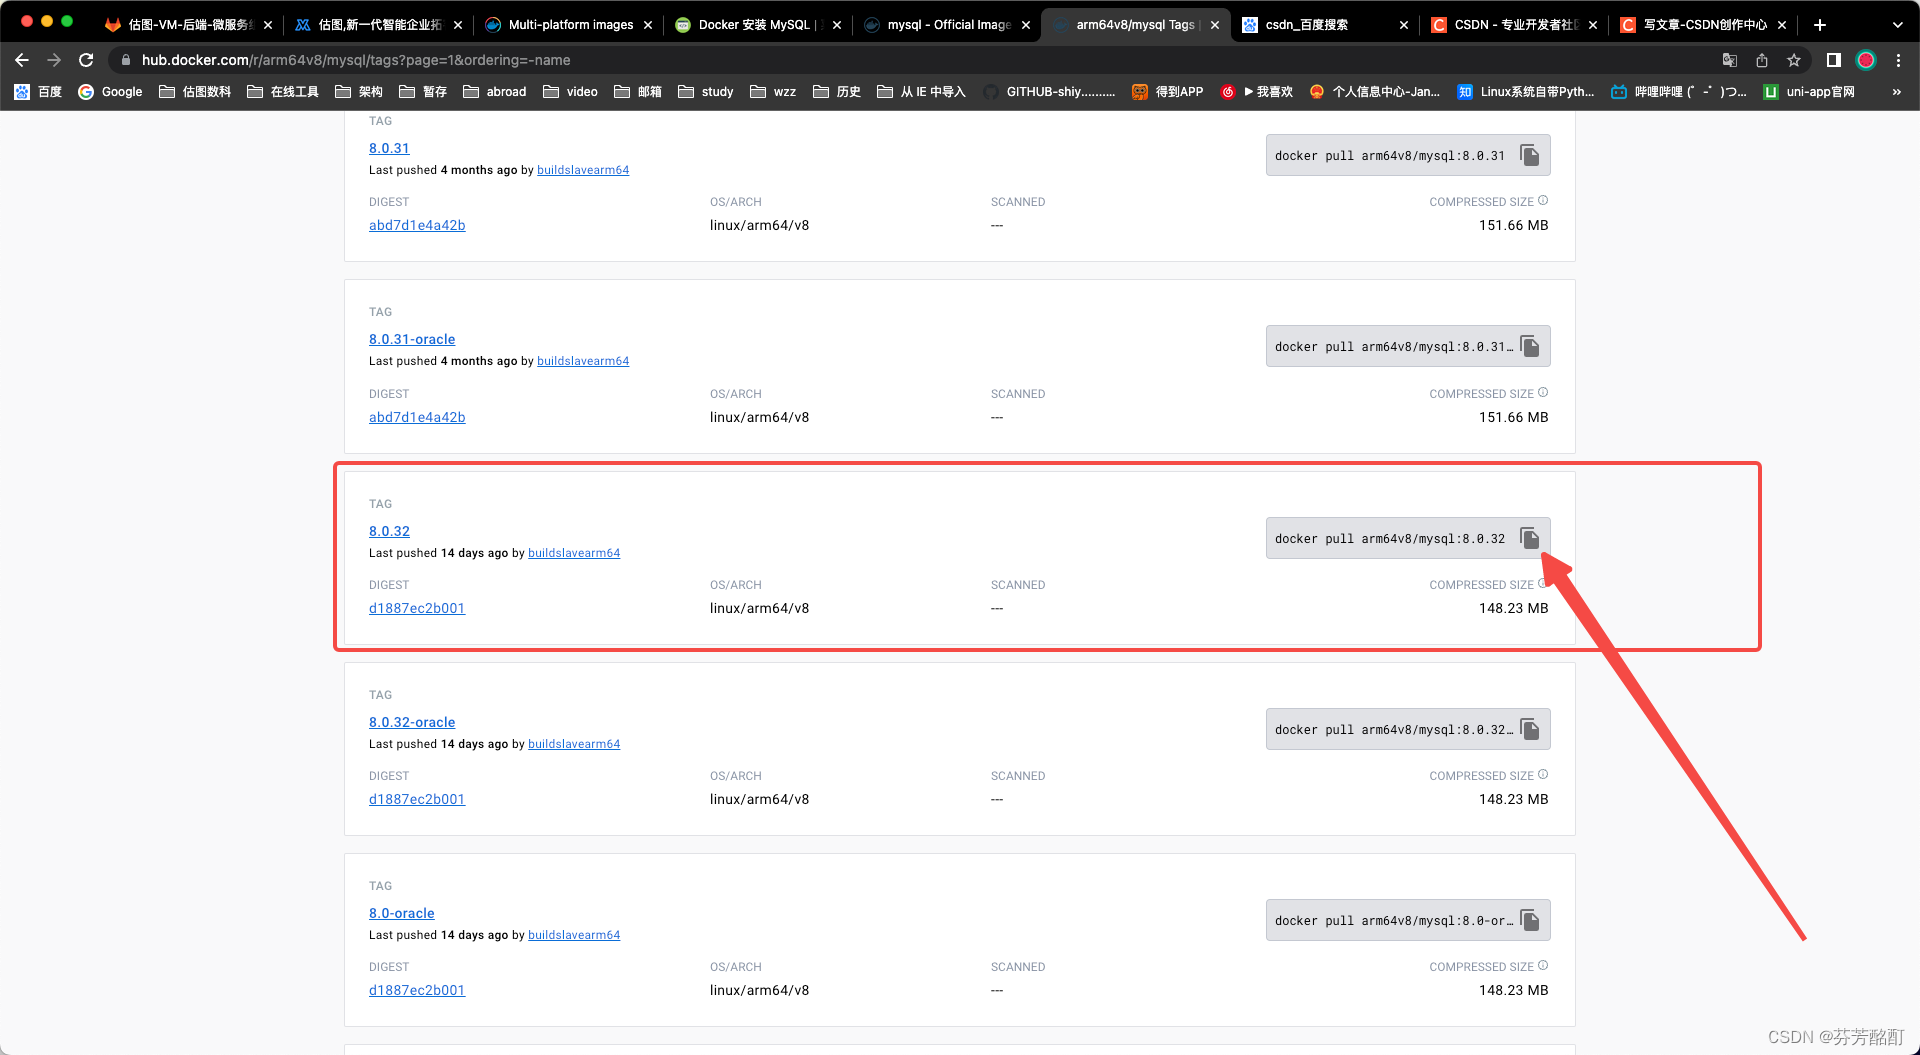The height and width of the screenshot is (1055, 1920).
Task: Switch to the Docker 安装 MySQL tab
Action: (x=756, y=25)
